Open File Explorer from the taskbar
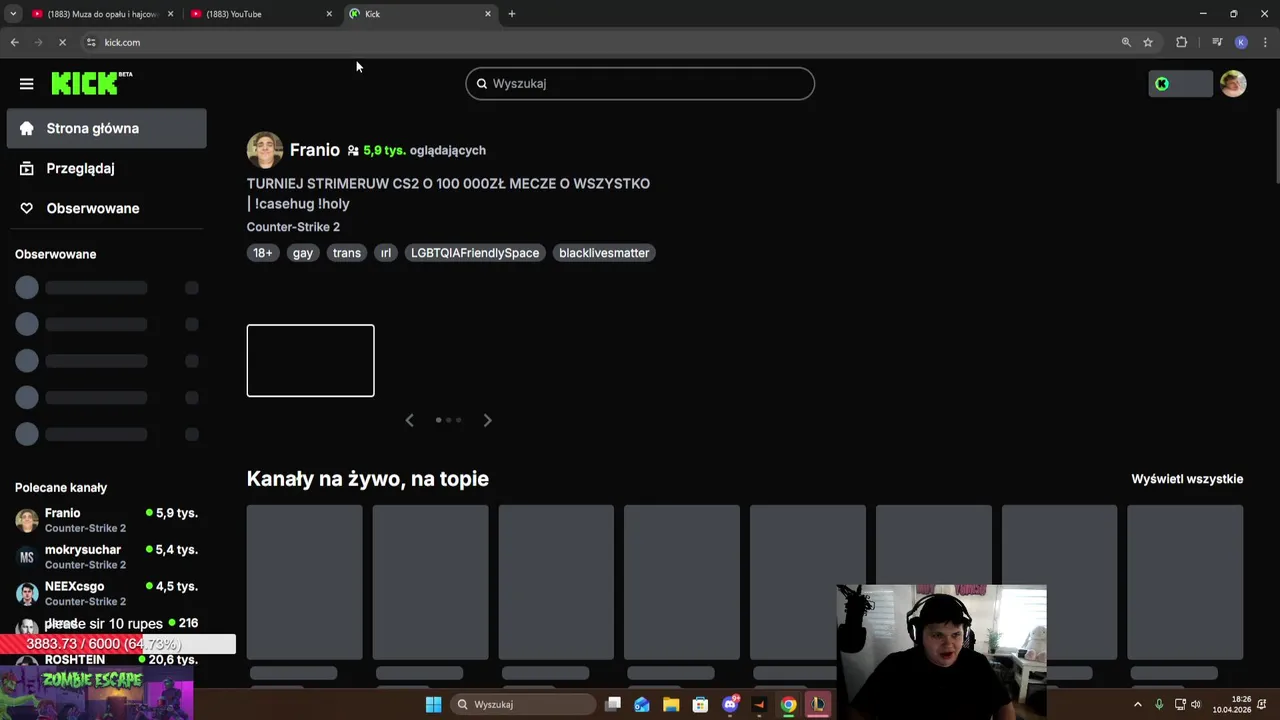The width and height of the screenshot is (1280, 720). click(671, 704)
